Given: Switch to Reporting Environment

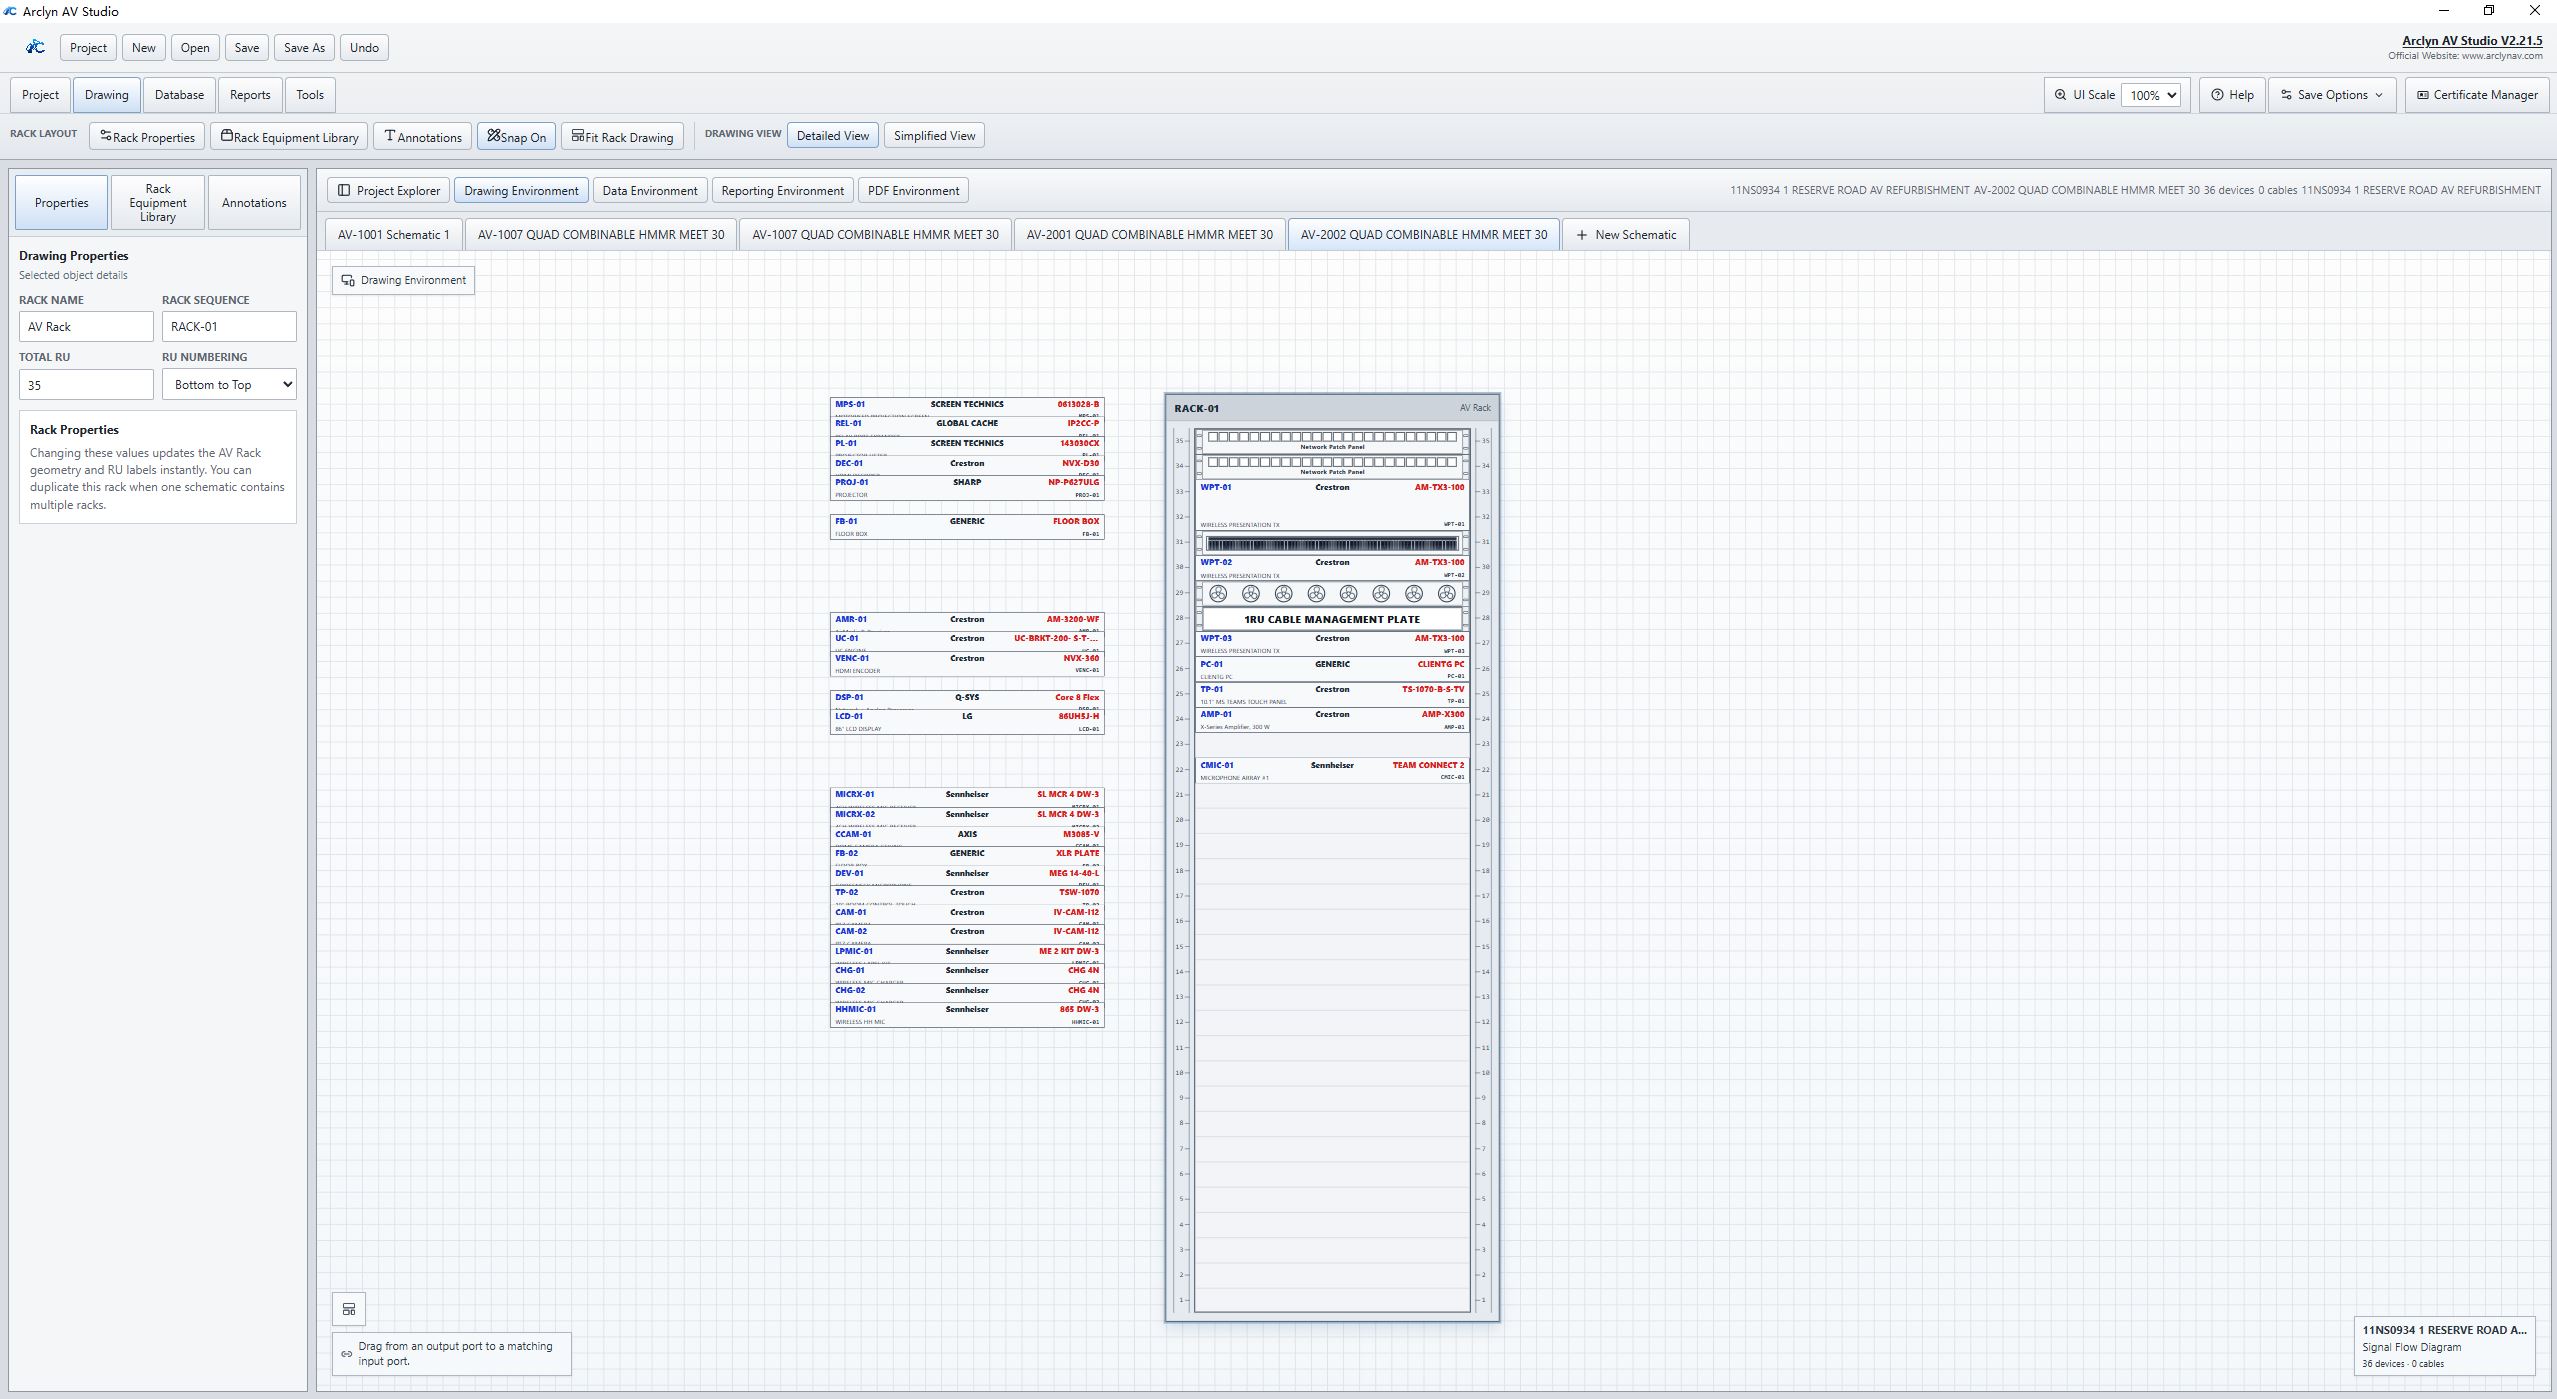Looking at the screenshot, I should point(783,191).
